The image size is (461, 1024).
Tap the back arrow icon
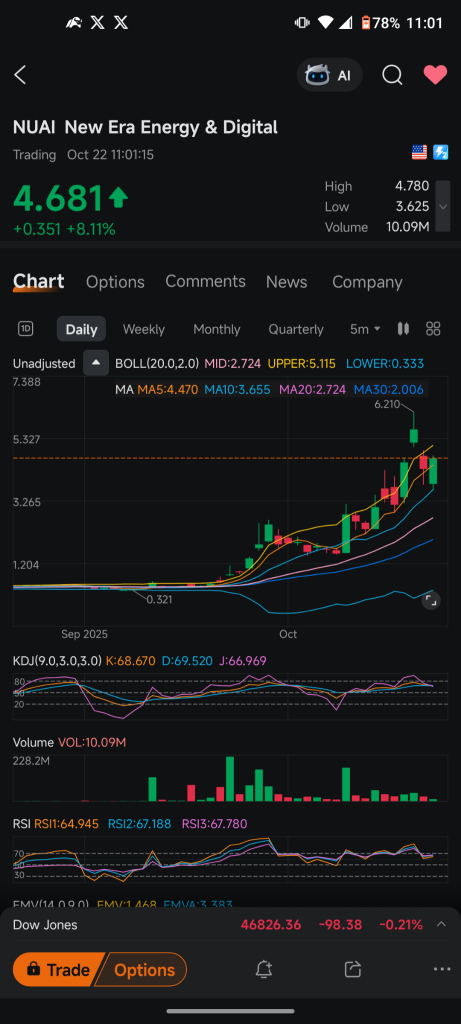20,75
